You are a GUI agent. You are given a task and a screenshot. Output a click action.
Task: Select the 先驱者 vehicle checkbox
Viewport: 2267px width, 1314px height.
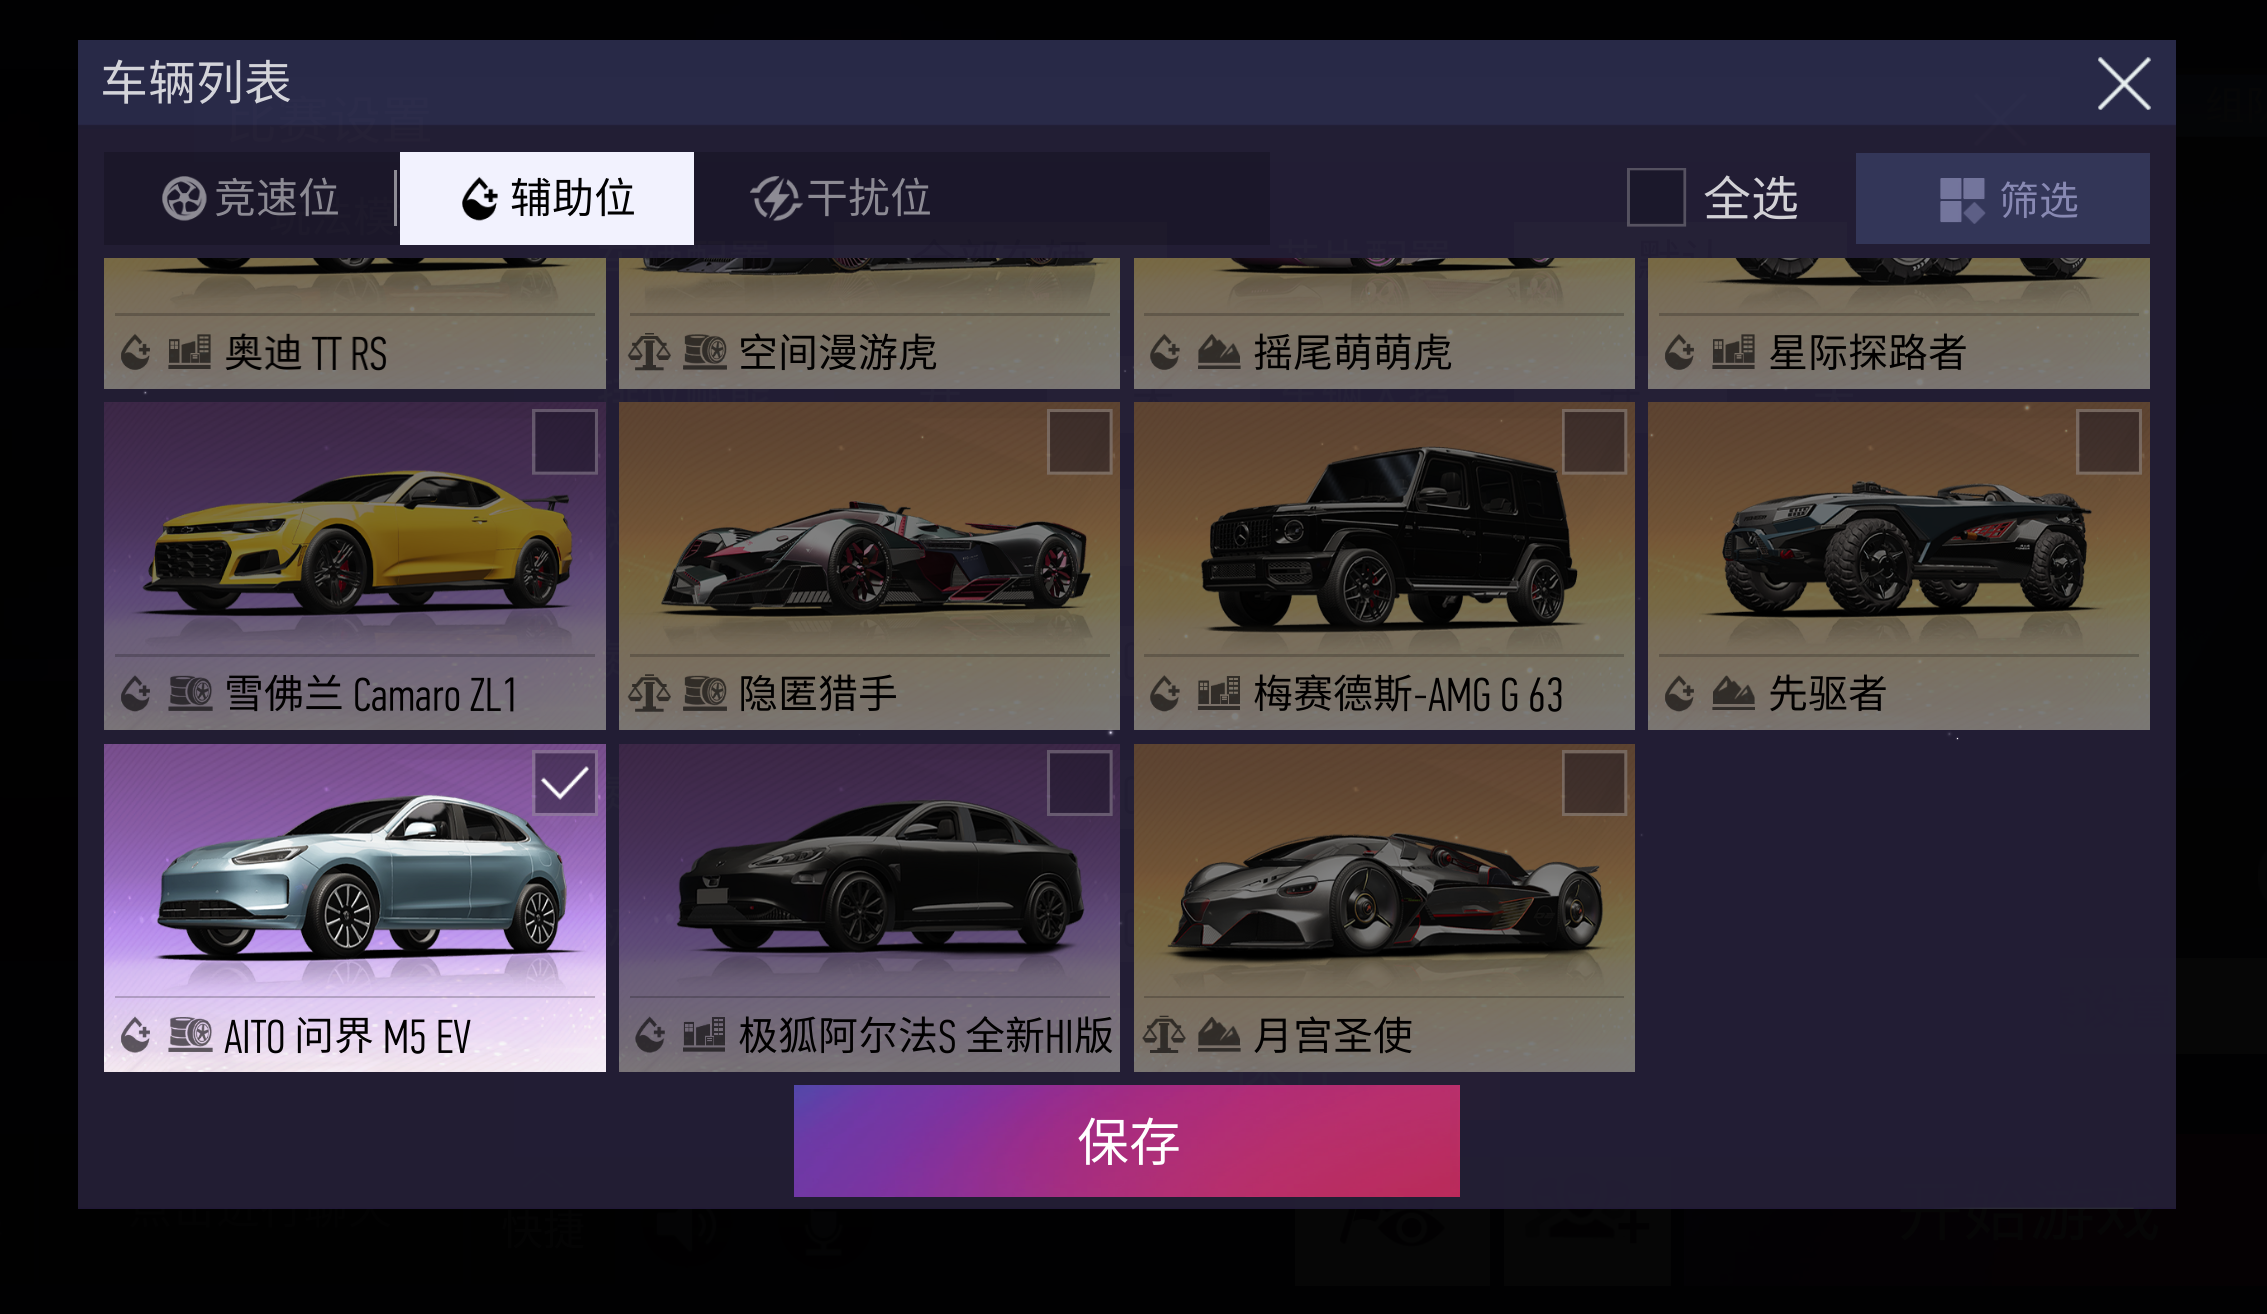(x=2108, y=441)
